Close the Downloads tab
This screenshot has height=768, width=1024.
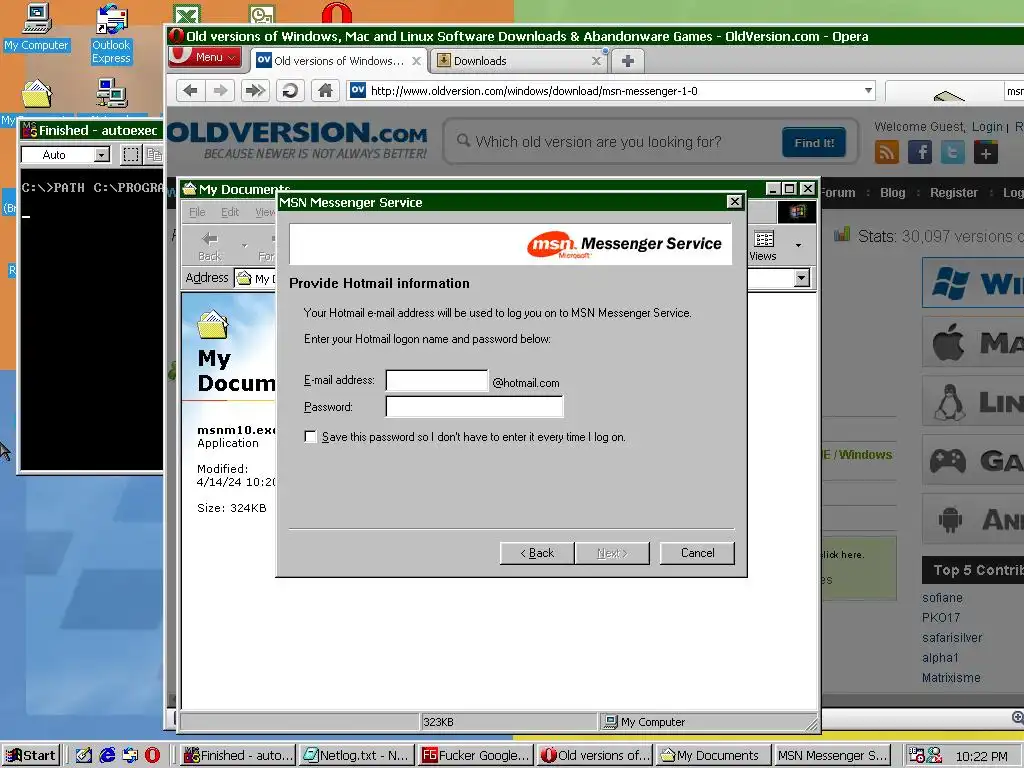point(596,61)
